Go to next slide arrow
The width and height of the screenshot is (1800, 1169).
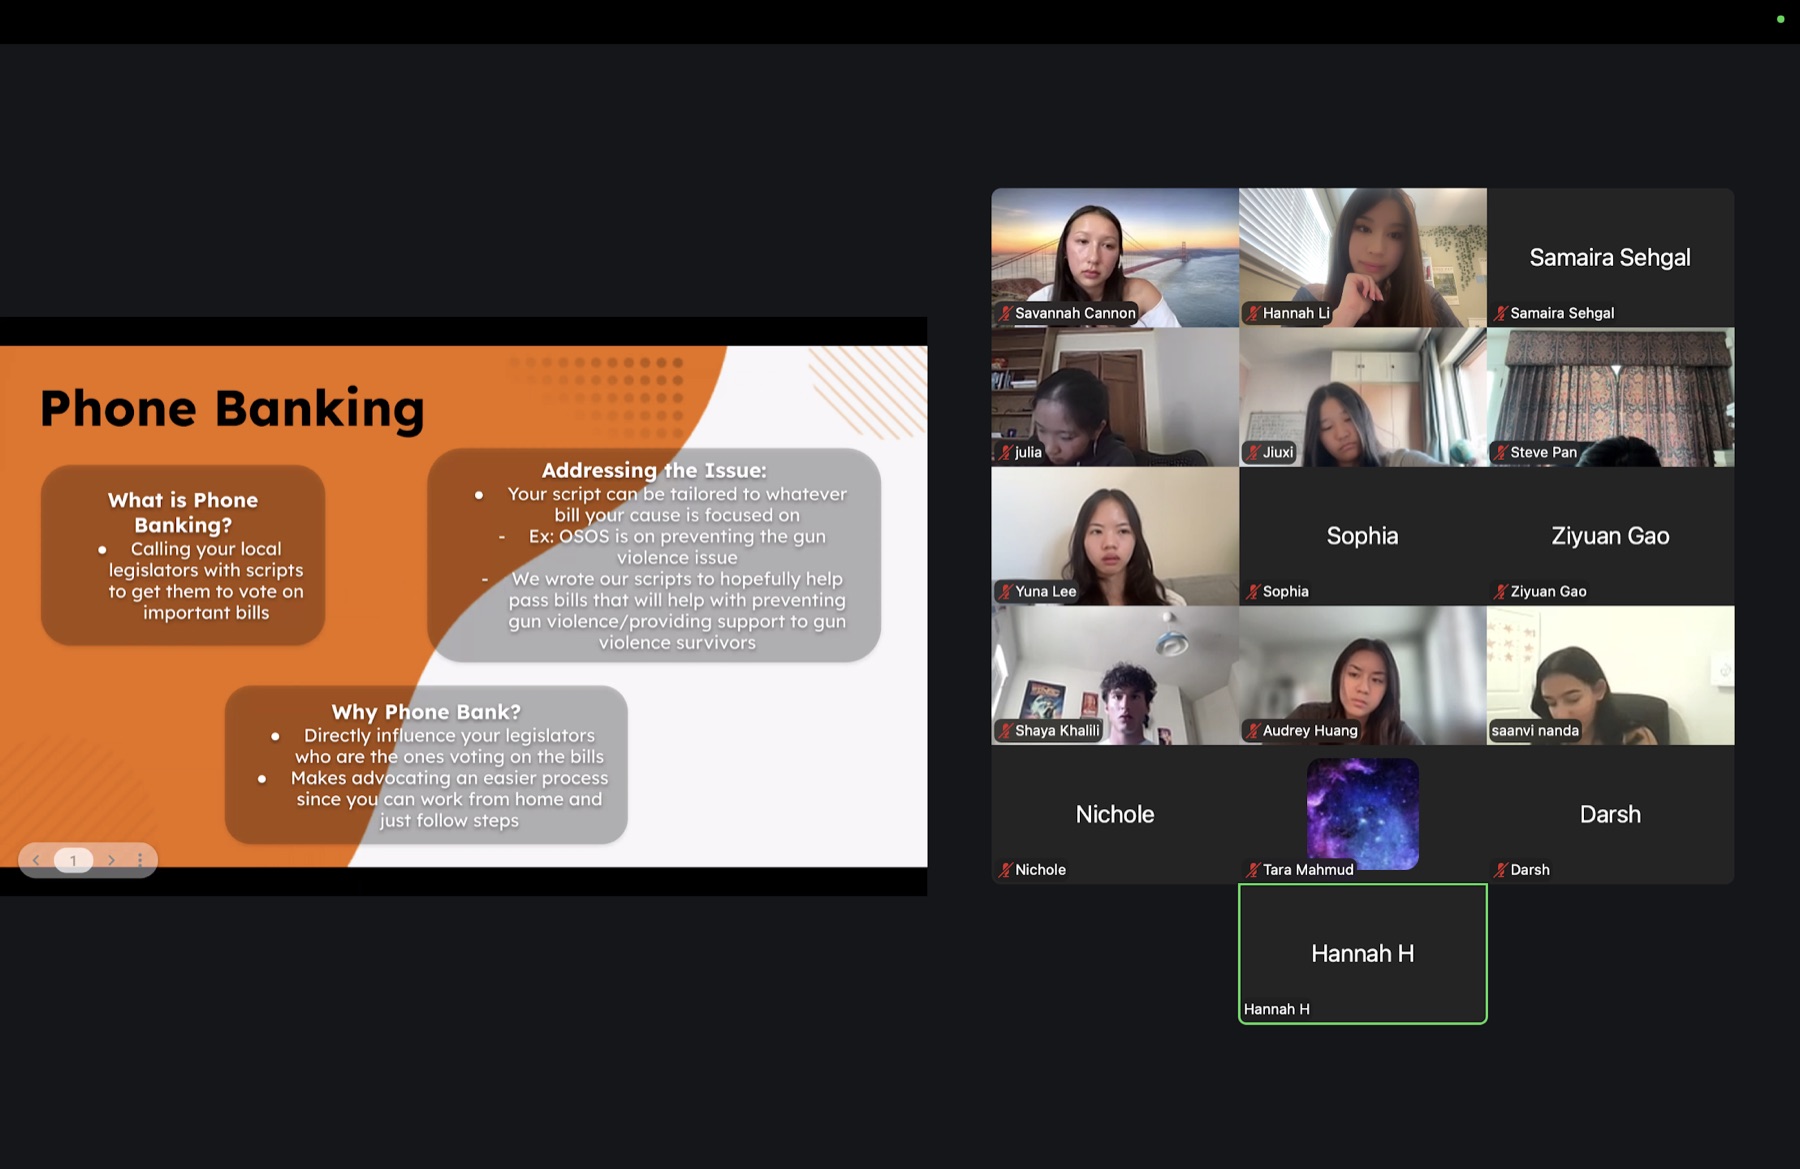click(x=111, y=860)
